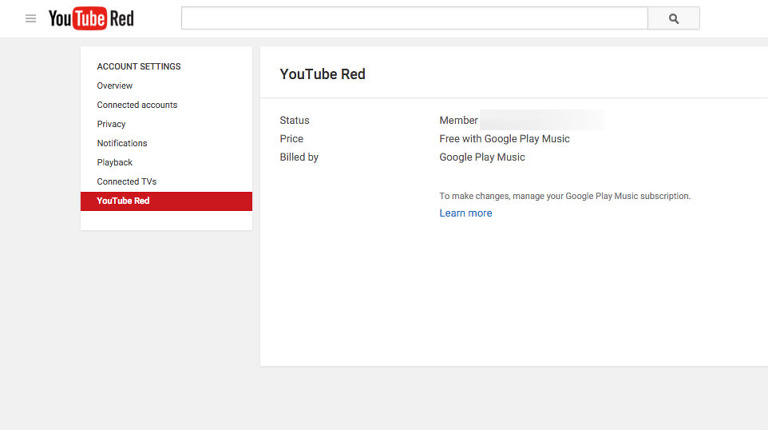Switch to Playback settings
Screen dimensions: 768x430
click(115, 162)
